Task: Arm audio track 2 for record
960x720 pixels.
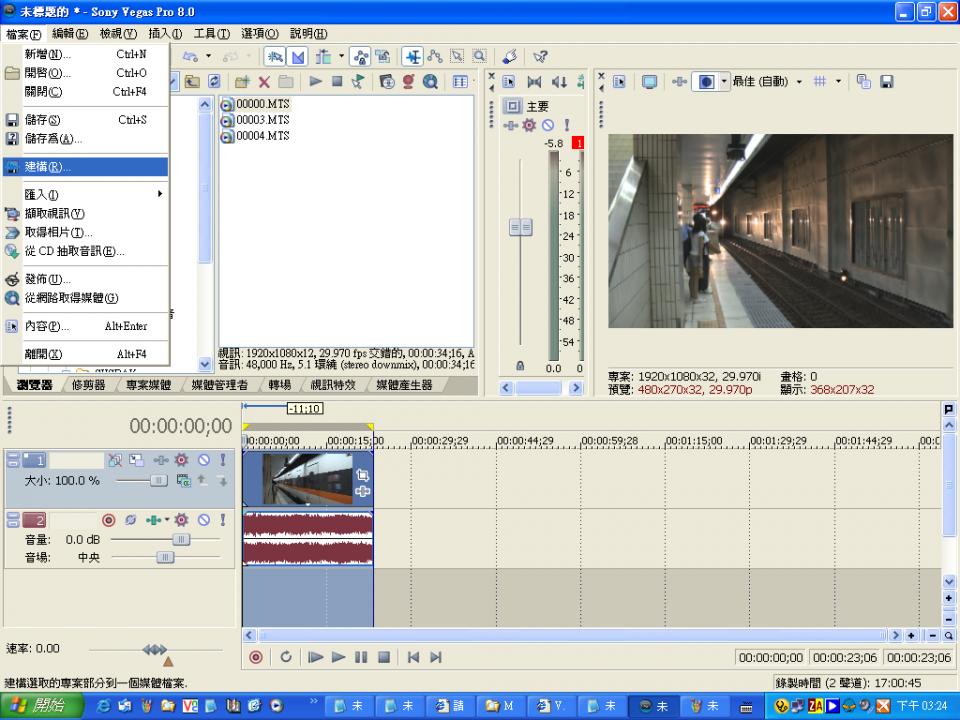Action: point(109,520)
